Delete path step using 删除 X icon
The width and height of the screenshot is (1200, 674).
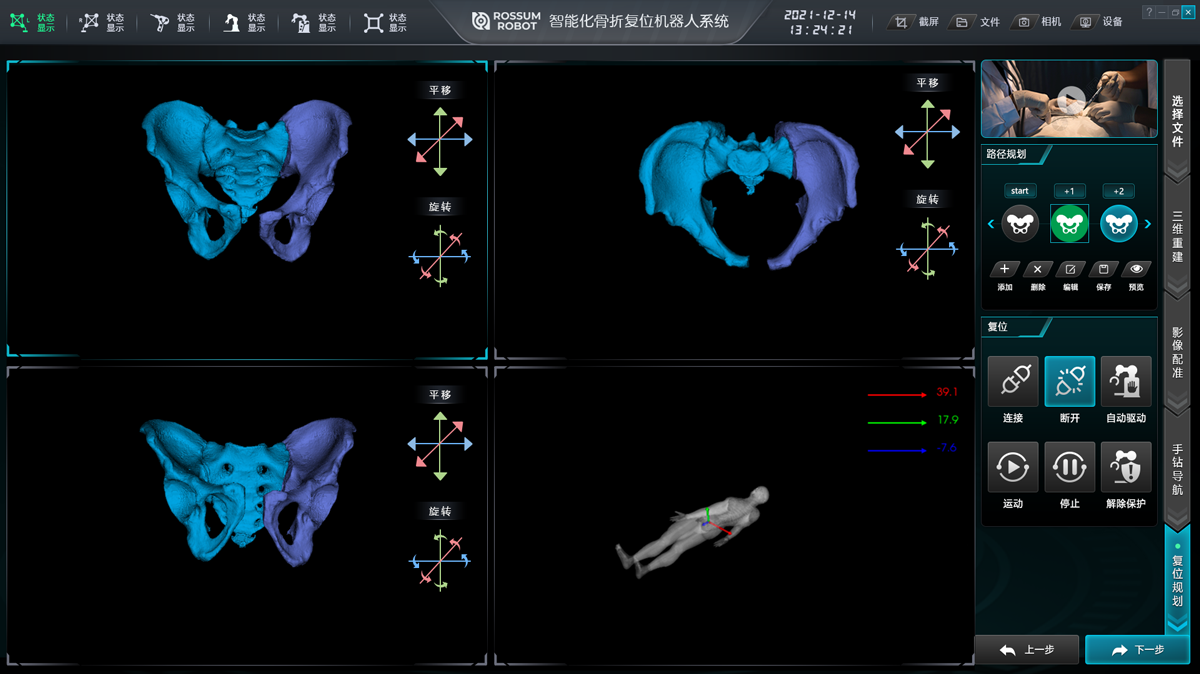[1038, 269]
